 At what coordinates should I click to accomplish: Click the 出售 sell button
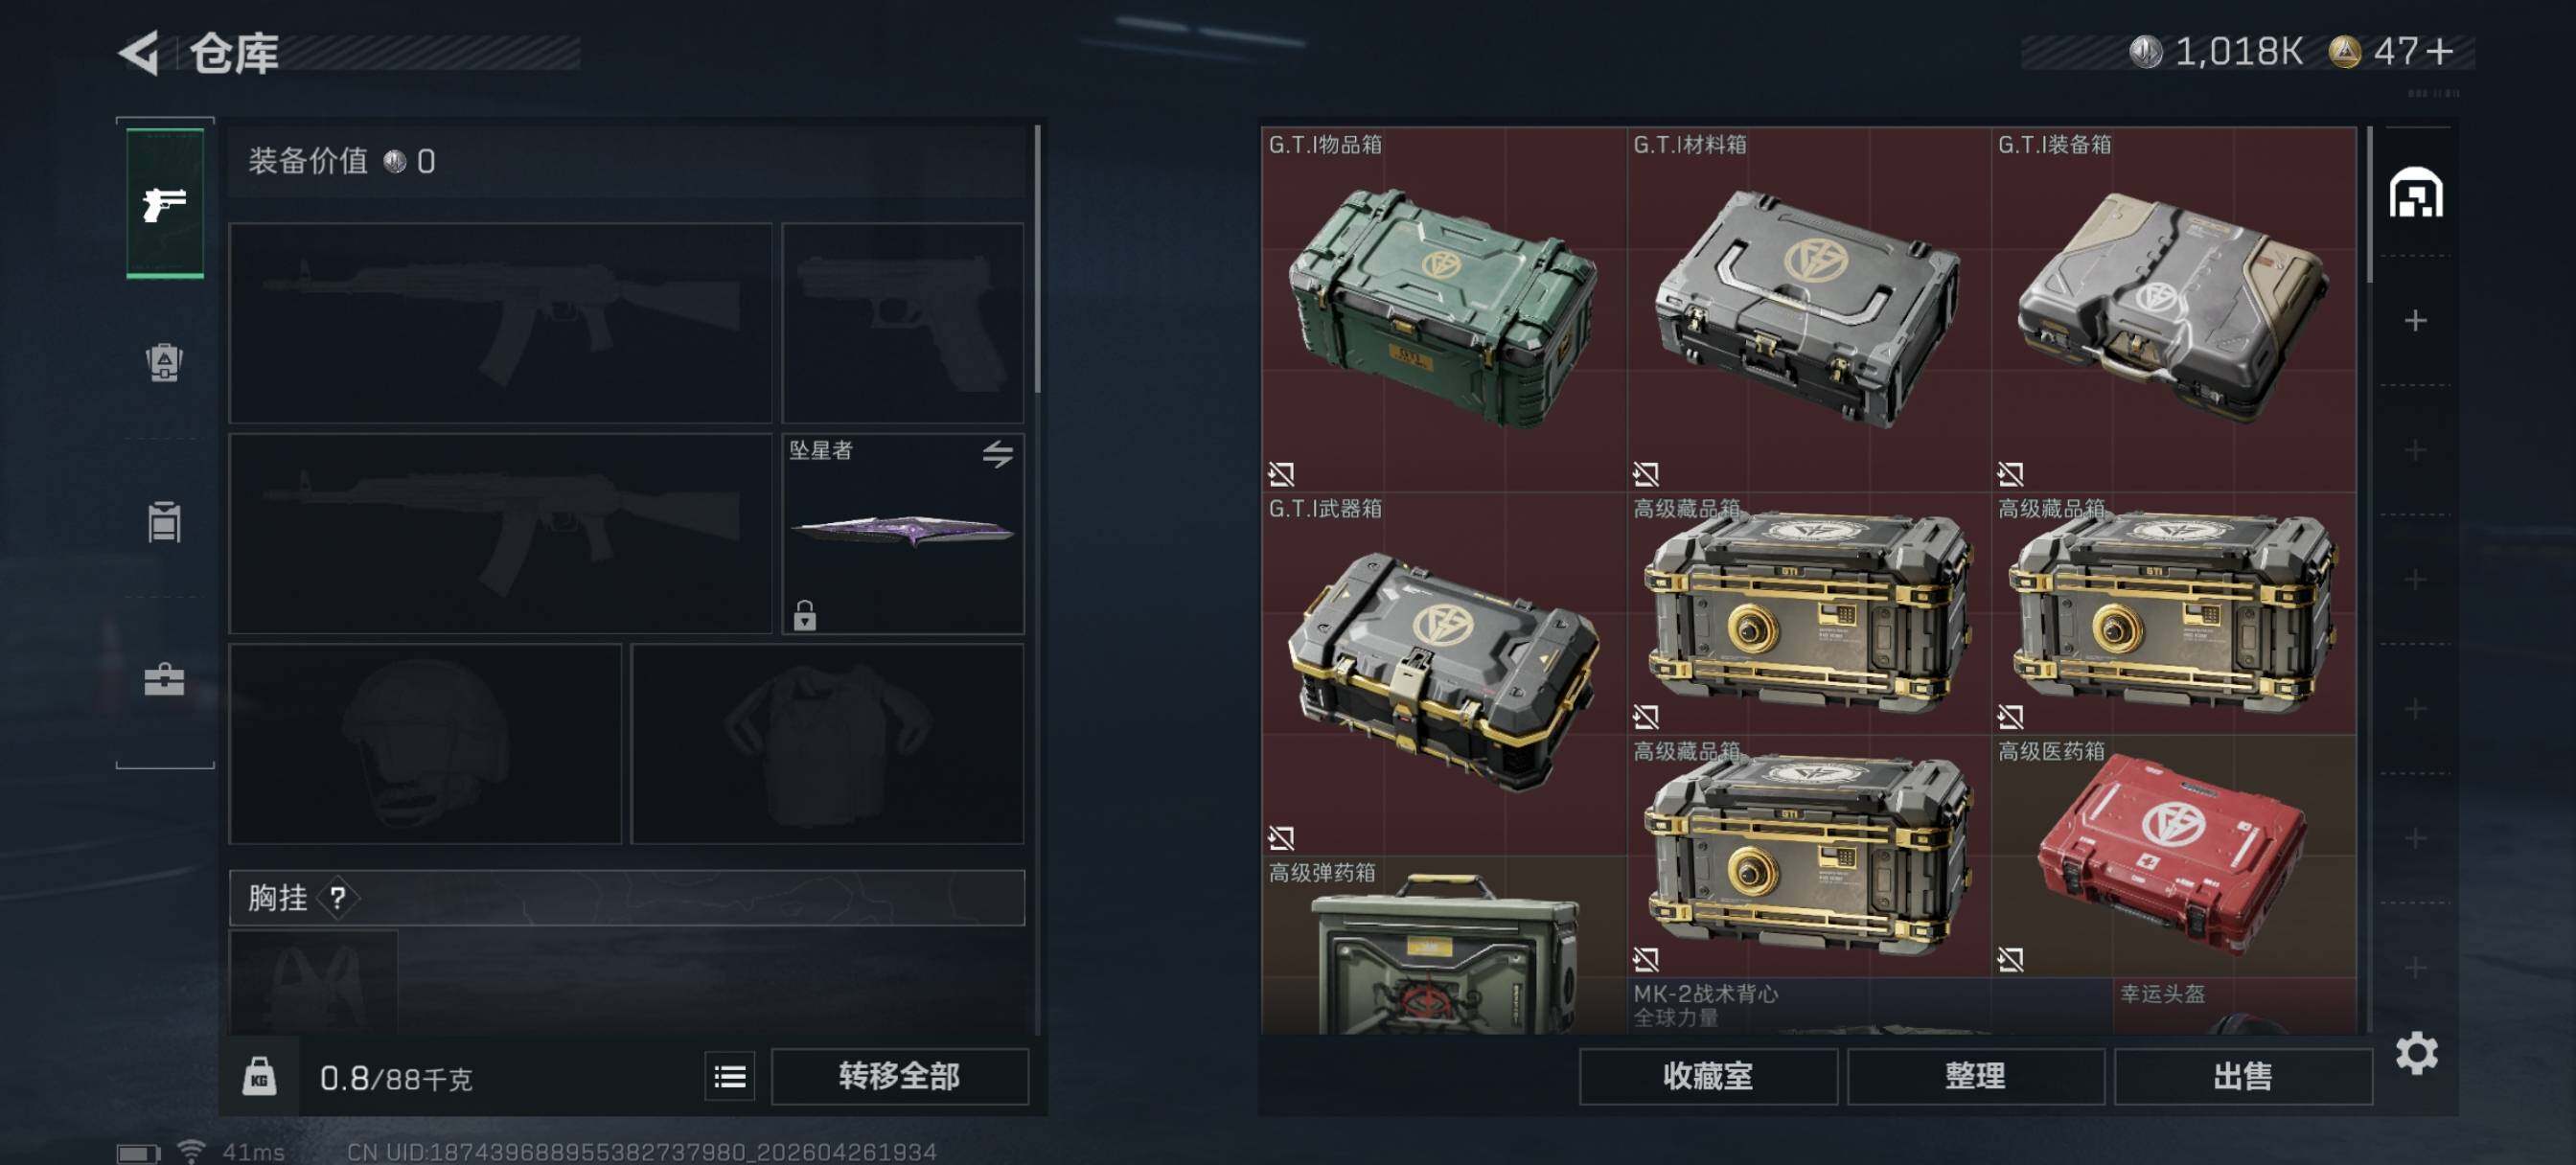tap(2243, 1077)
